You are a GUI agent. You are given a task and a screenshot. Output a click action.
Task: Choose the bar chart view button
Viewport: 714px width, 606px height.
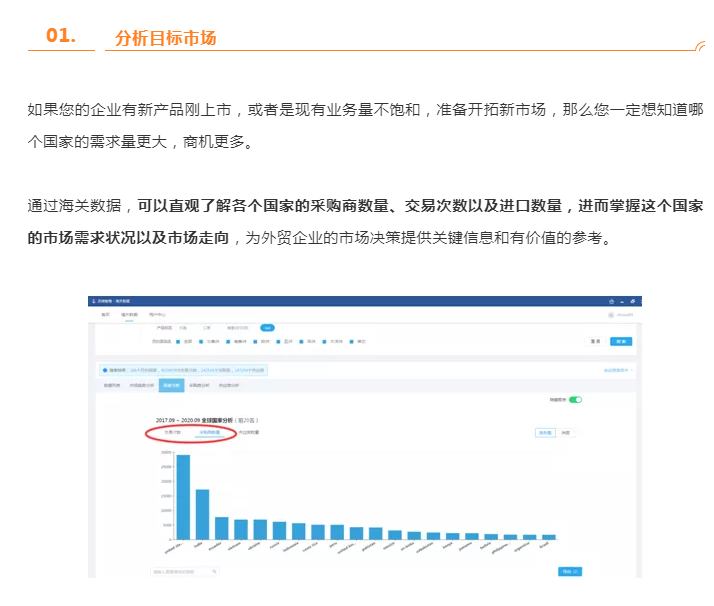(x=545, y=433)
